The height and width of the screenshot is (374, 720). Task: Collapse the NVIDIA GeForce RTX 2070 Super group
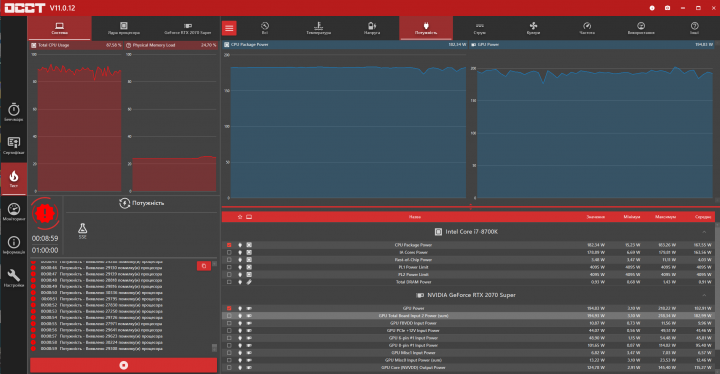(704, 295)
